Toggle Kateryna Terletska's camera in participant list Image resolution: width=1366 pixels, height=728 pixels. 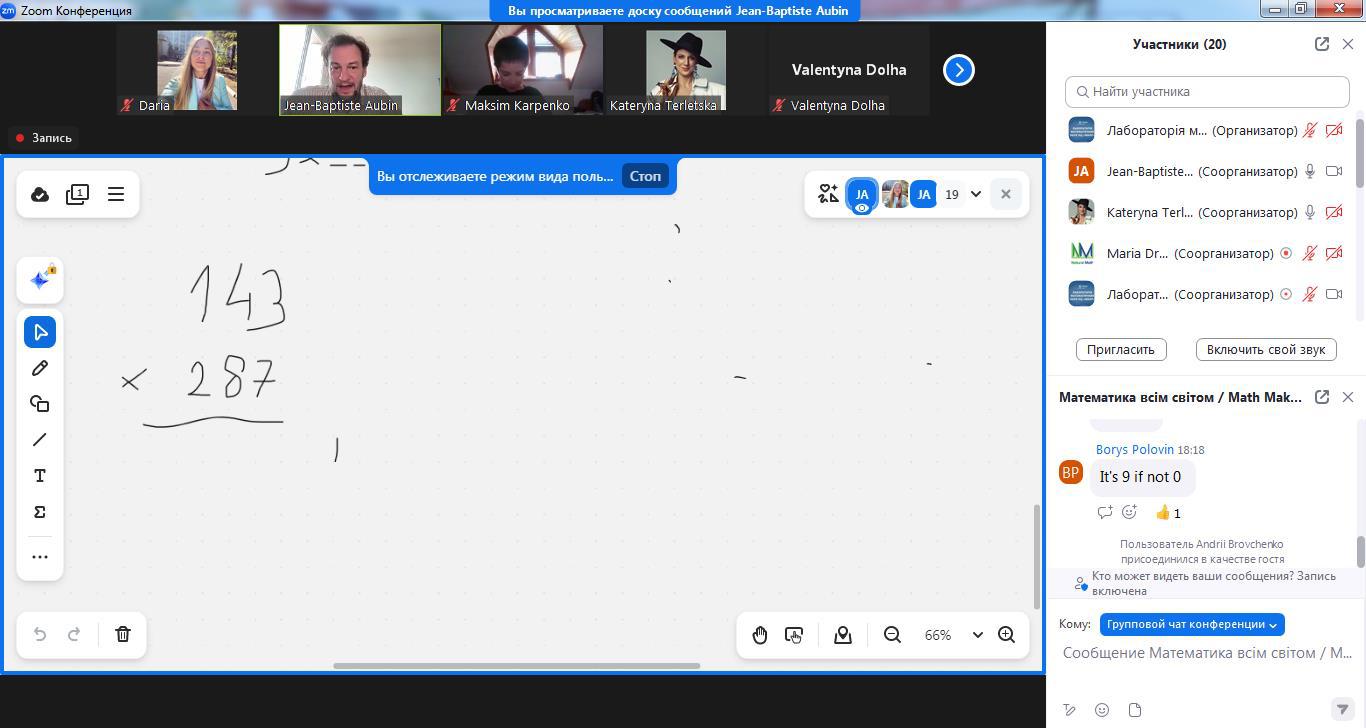pos(1333,212)
